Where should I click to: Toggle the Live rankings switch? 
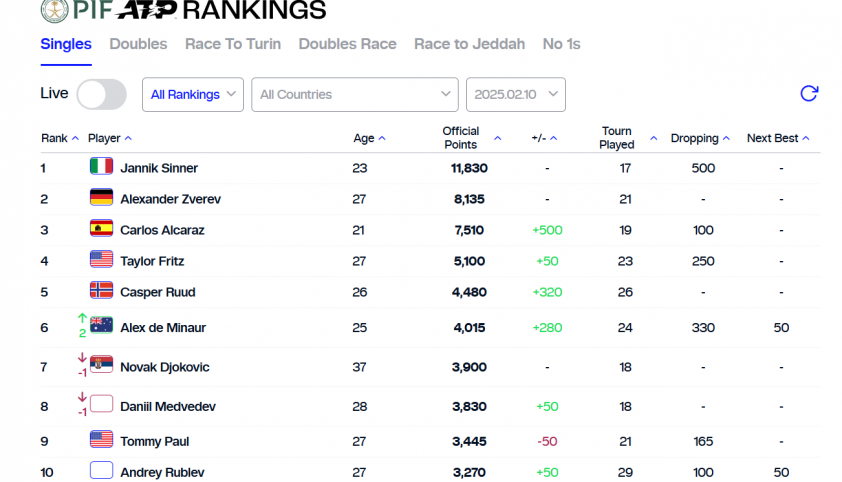[101, 94]
